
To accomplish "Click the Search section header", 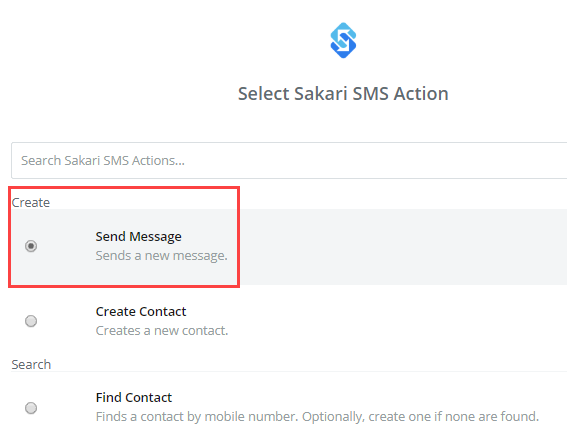I will [x=31, y=365].
